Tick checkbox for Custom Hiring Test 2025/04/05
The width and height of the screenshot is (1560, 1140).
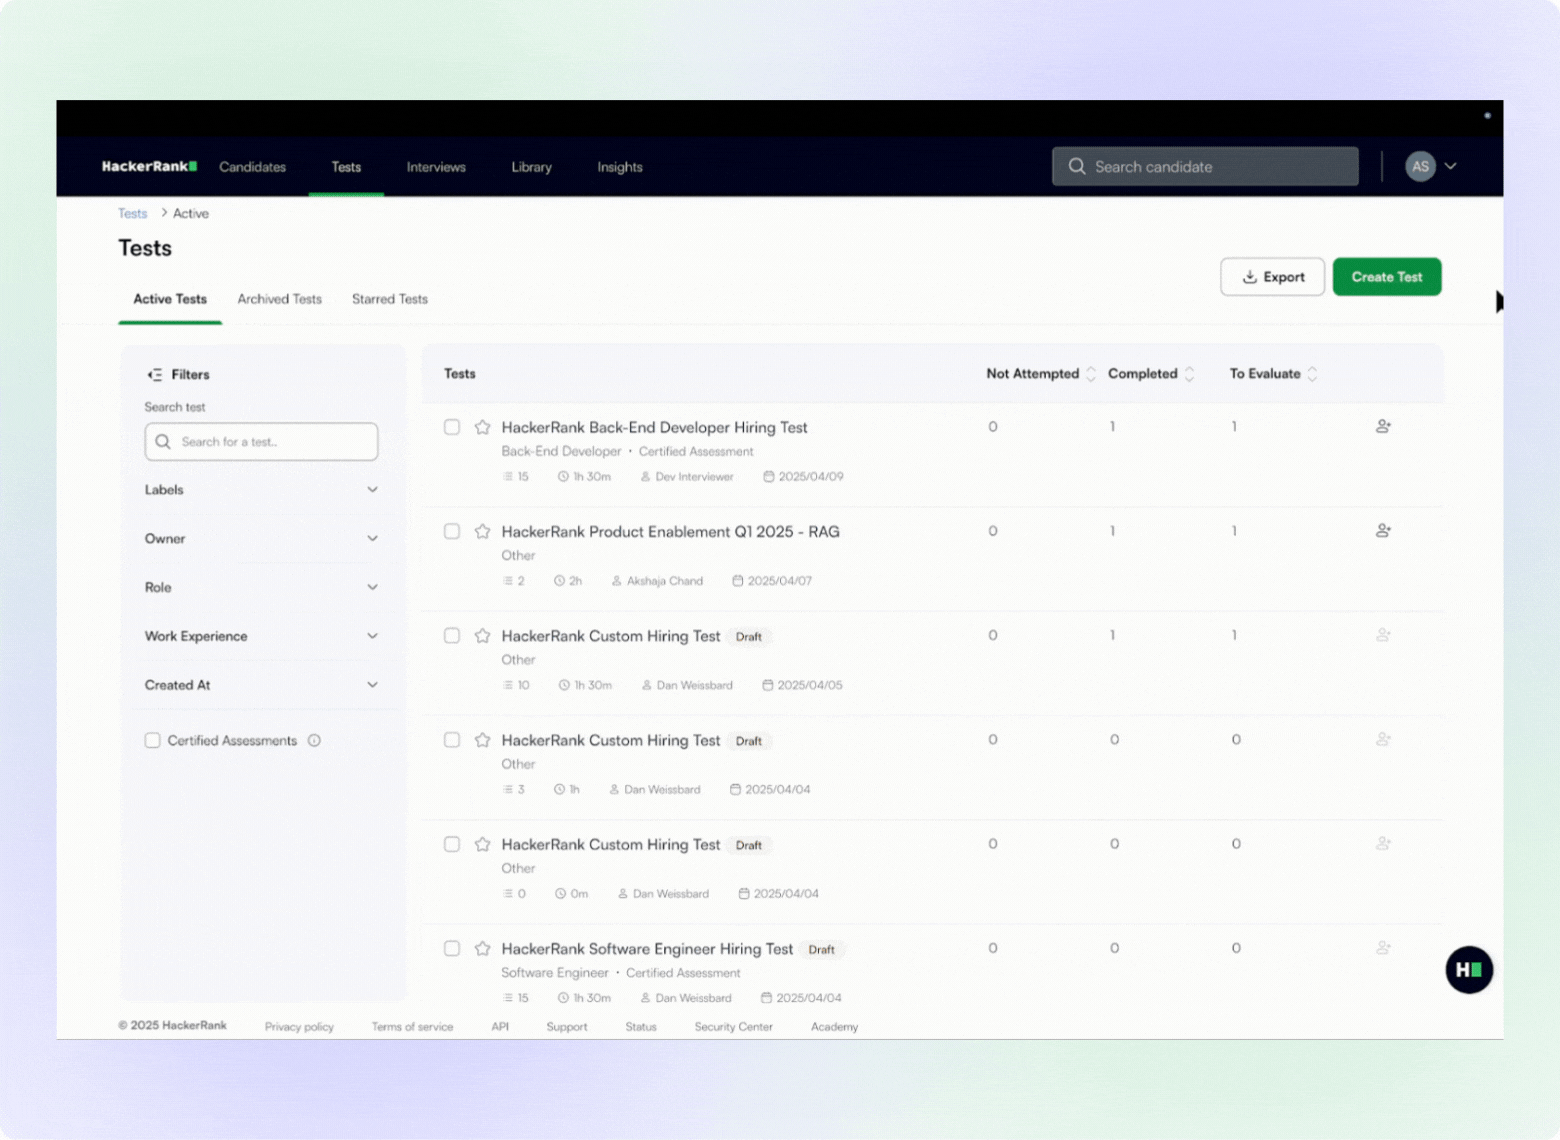coord(452,635)
